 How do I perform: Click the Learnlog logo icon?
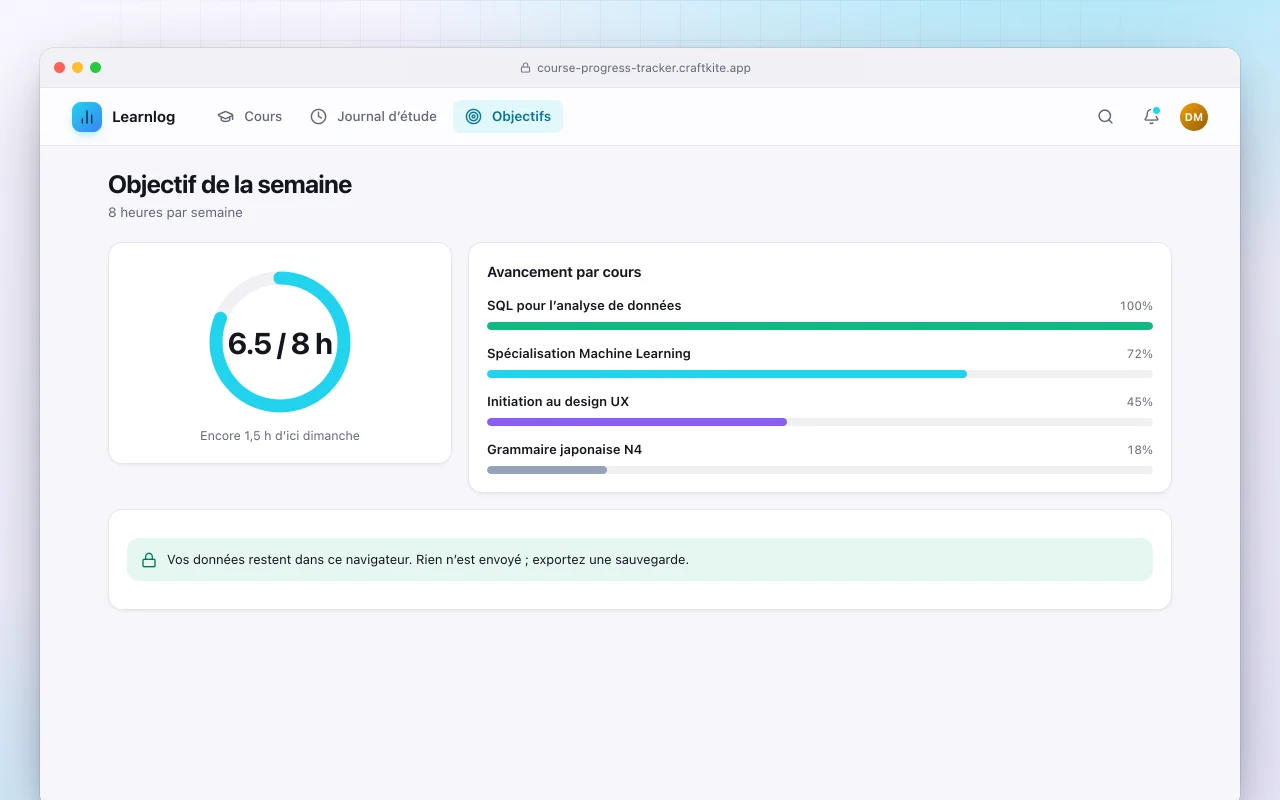[87, 117]
